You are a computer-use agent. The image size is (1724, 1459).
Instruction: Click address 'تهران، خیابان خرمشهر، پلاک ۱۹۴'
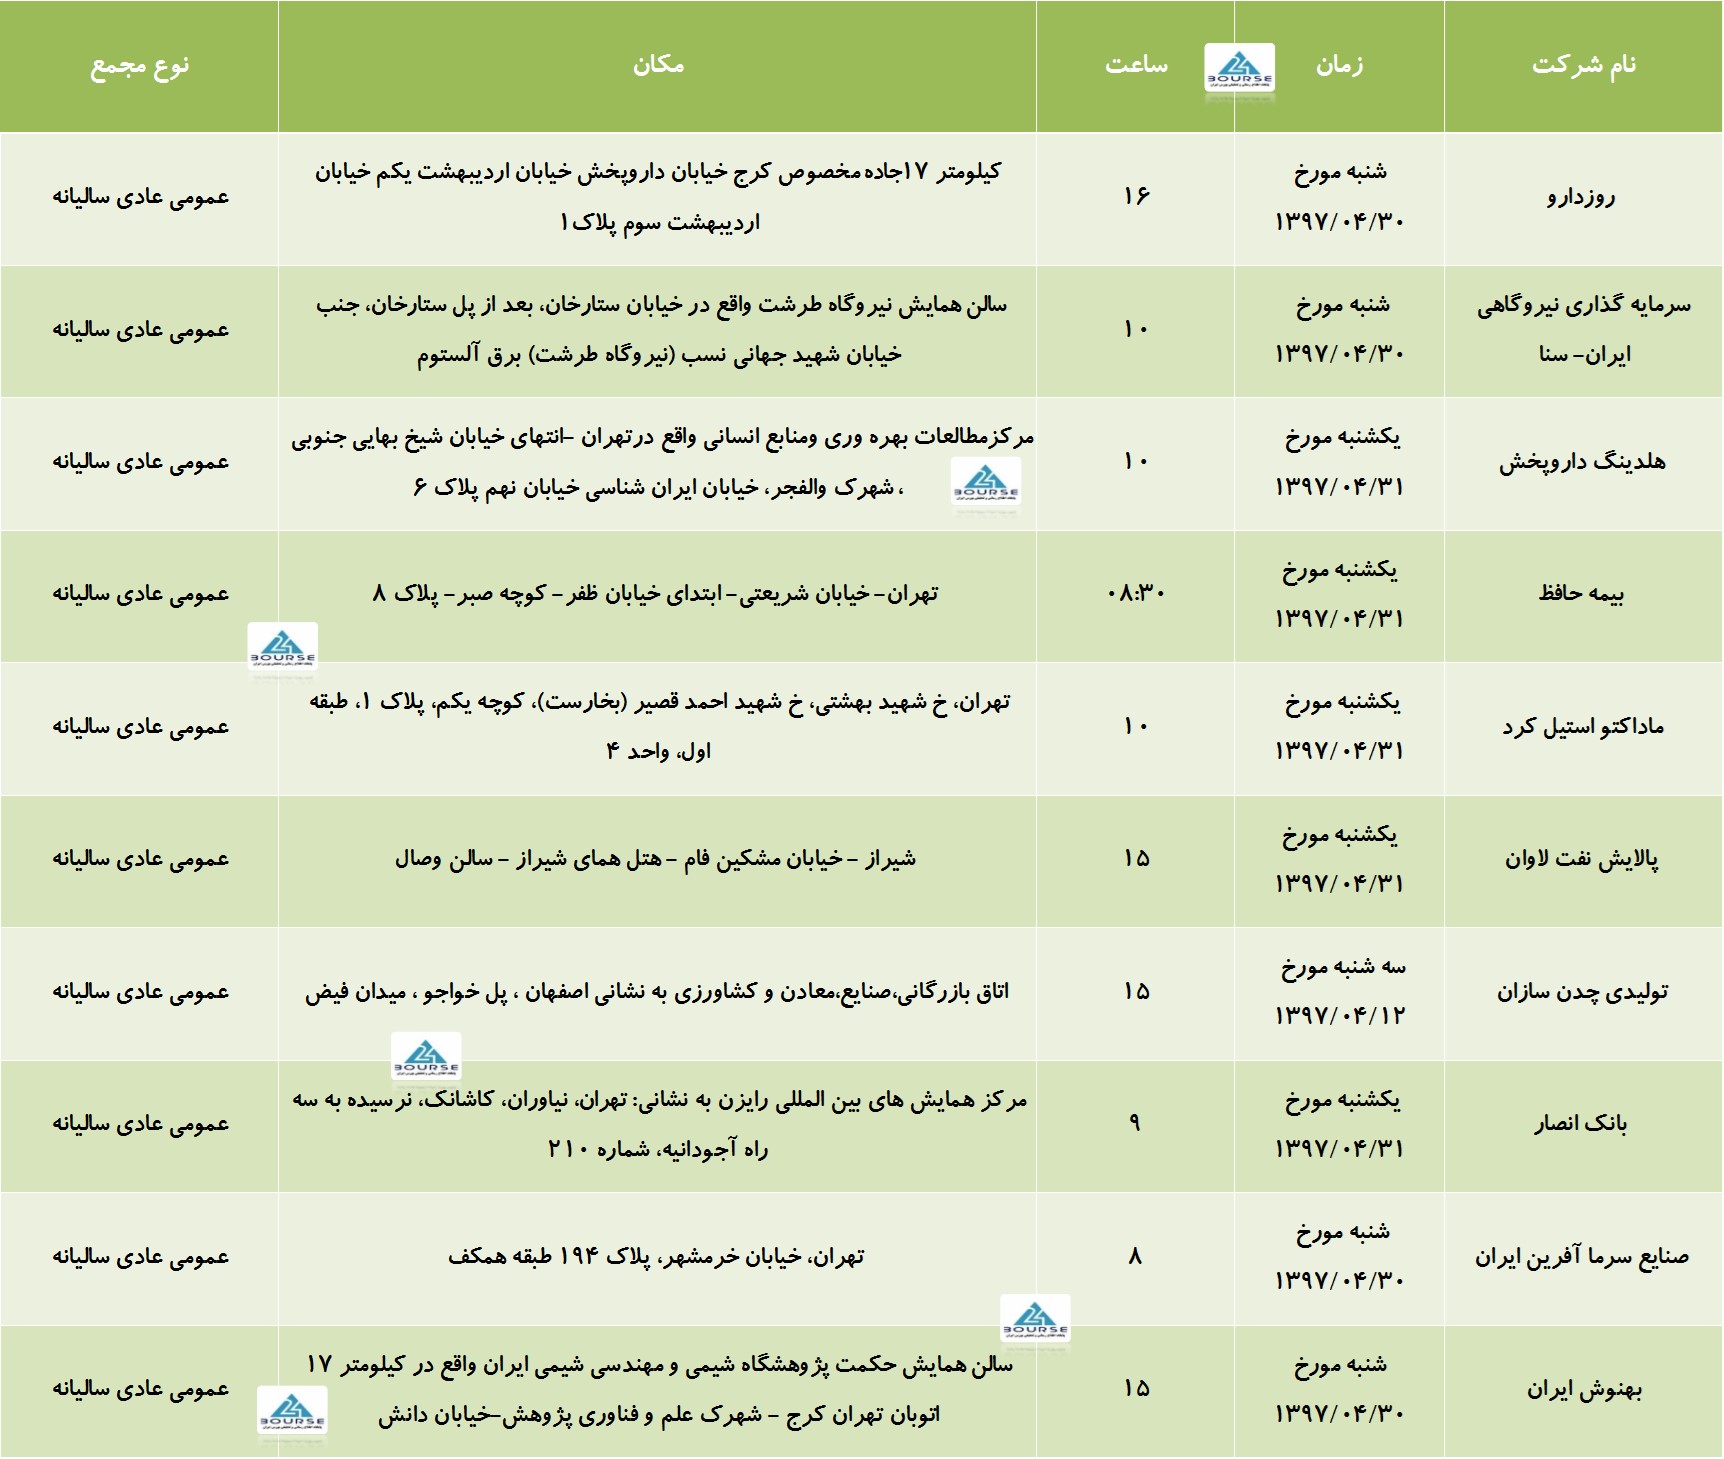tap(656, 1257)
